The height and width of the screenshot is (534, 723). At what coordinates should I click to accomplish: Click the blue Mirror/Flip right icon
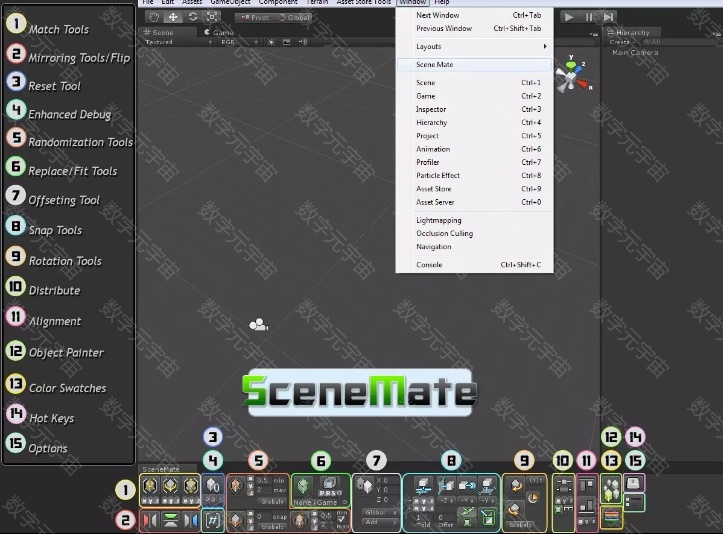coord(190,521)
